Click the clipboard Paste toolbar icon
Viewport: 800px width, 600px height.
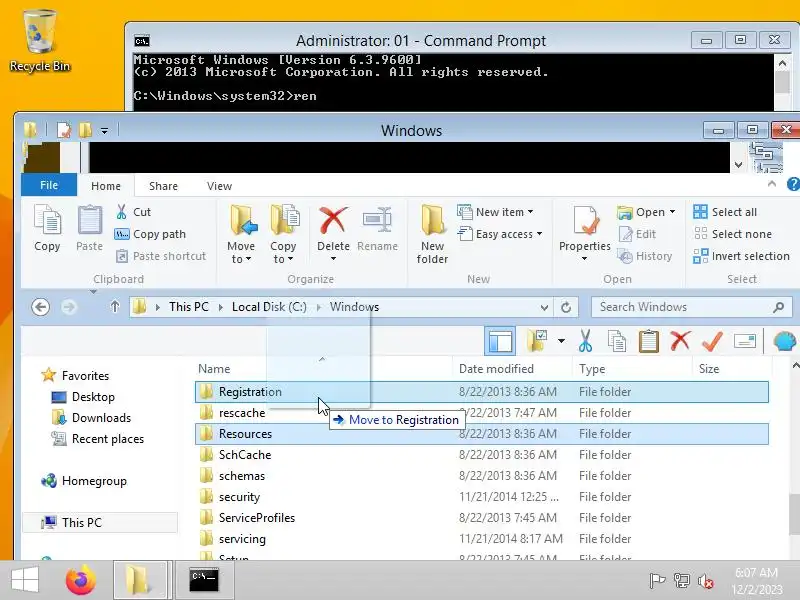pyautogui.click(x=648, y=341)
